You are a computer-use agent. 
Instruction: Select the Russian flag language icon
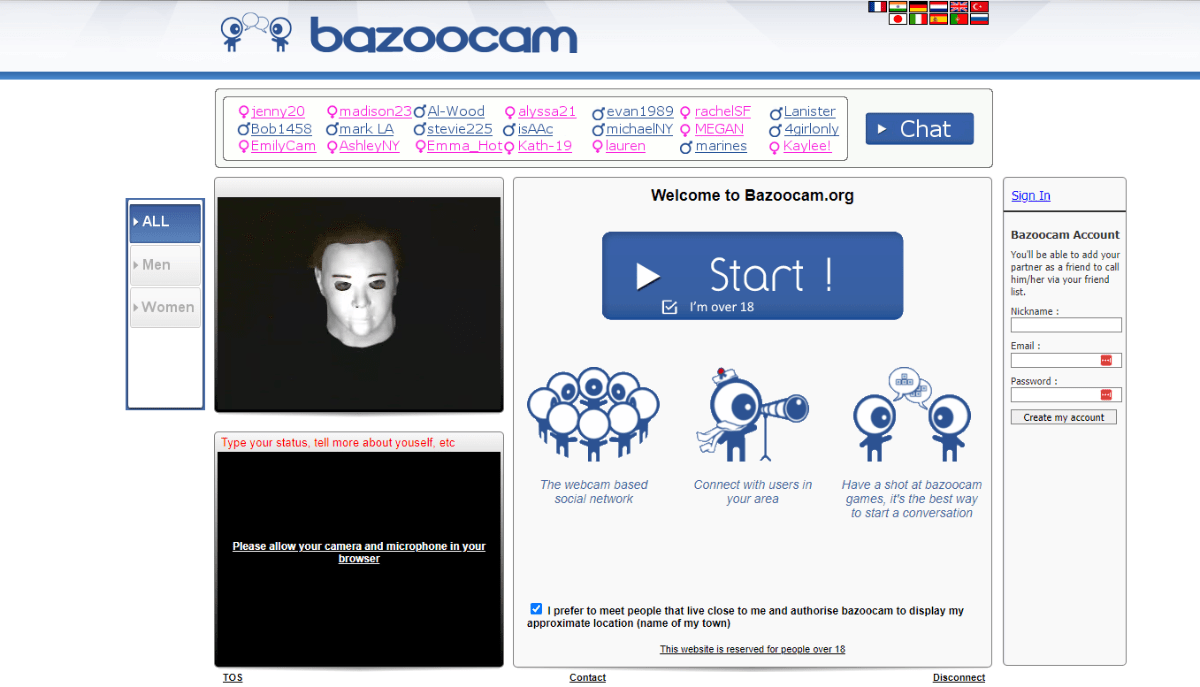[979, 19]
